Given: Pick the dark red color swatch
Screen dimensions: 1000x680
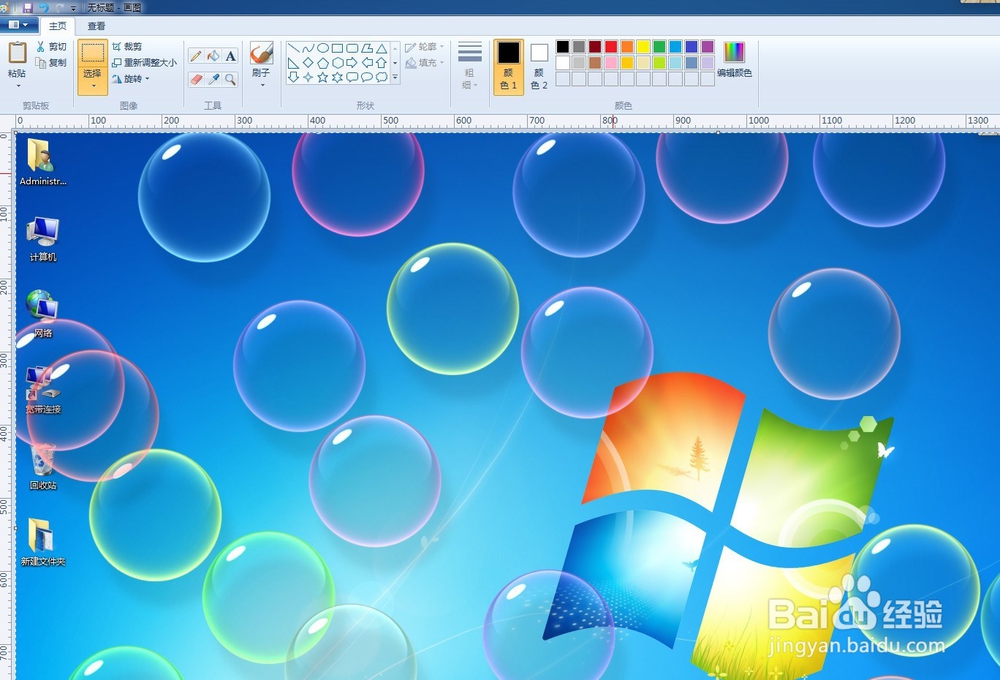Looking at the screenshot, I should pos(595,47).
